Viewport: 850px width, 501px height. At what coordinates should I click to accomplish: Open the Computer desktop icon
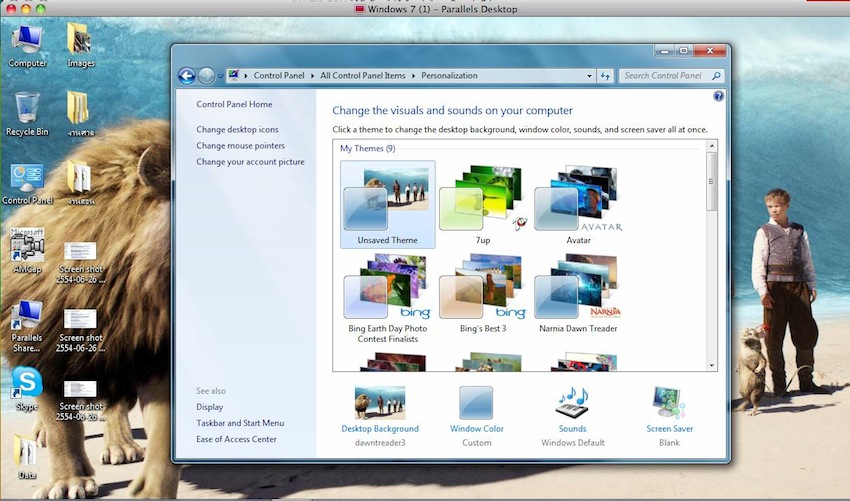pyautogui.click(x=27, y=46)
